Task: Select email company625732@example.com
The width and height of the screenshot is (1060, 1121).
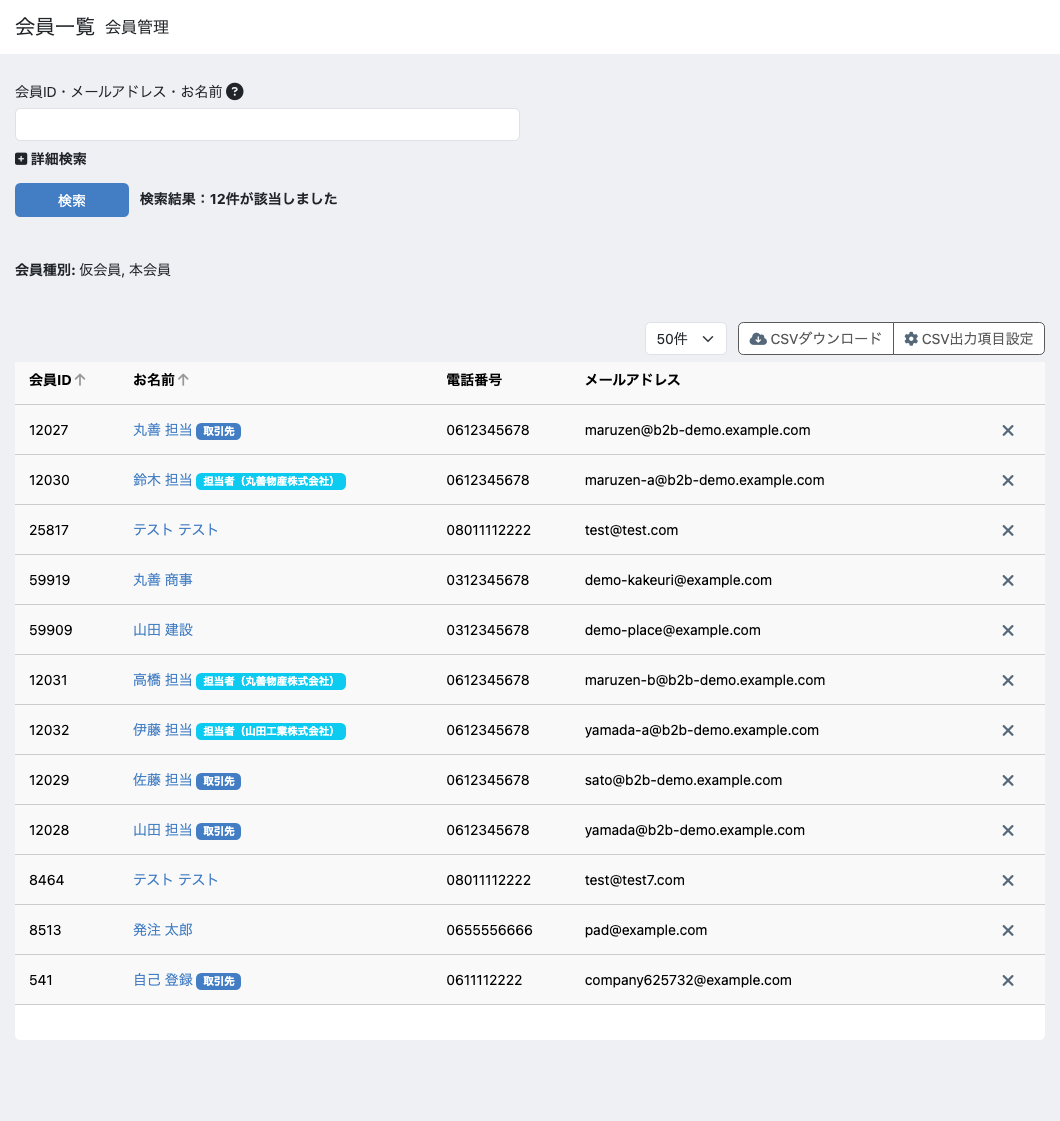Action: click(688, 980)
